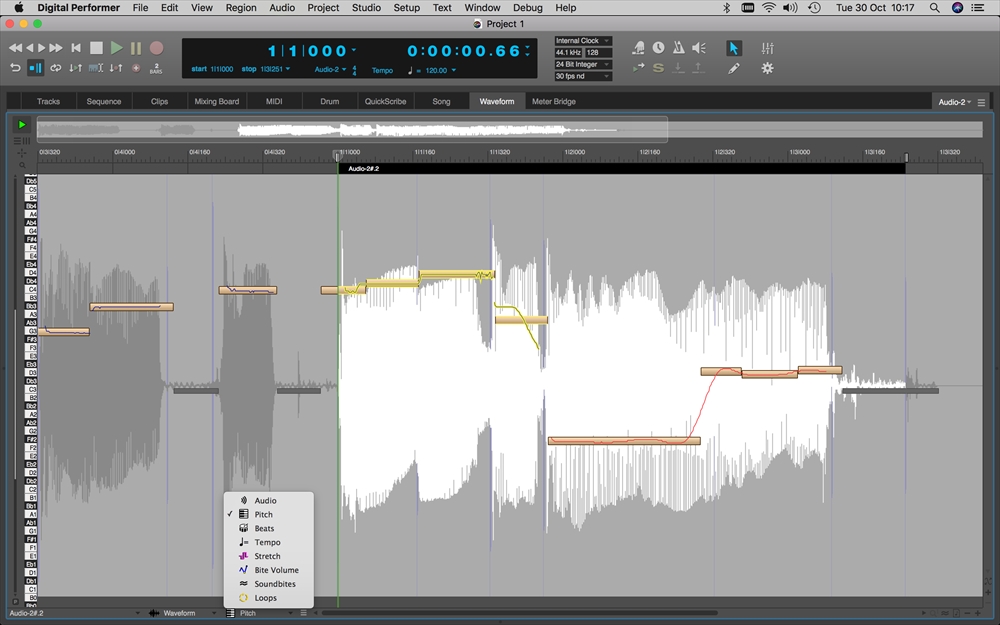
Task: Click the punch-in down arrow icon
Action: click(x=678, y=68)
